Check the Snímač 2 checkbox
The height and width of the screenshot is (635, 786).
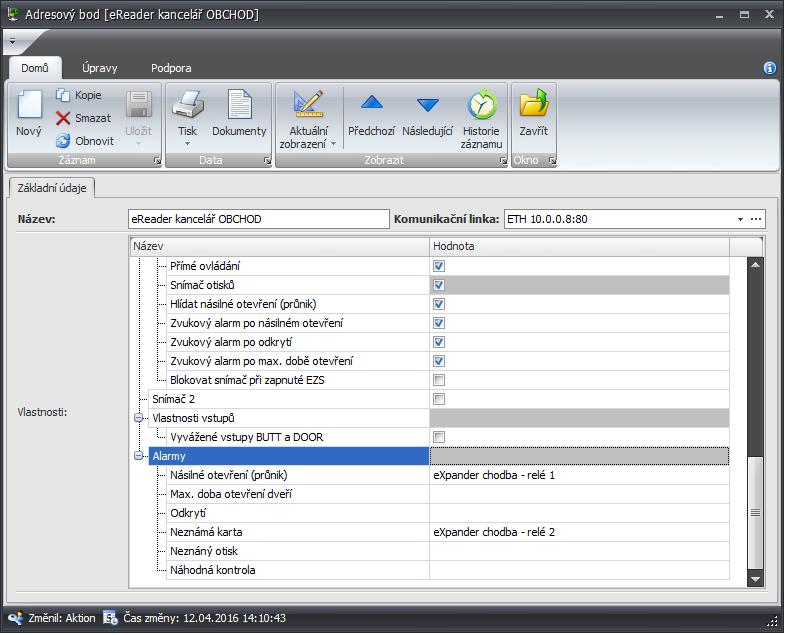pos(439,399)
